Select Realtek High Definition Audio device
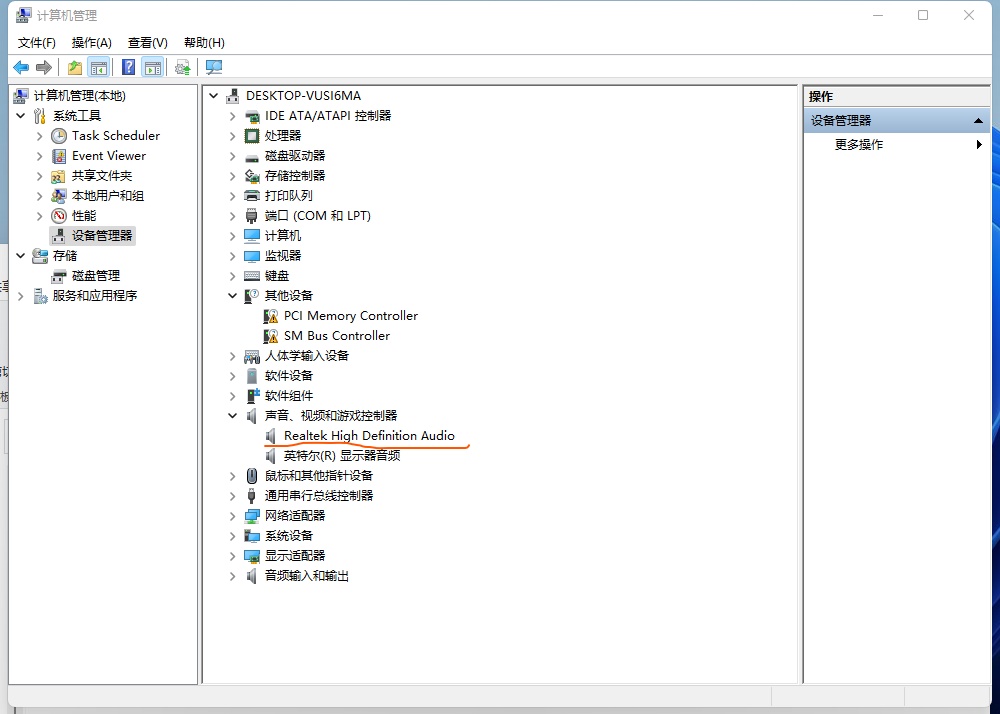1000x714 pixels. [368, 436]
